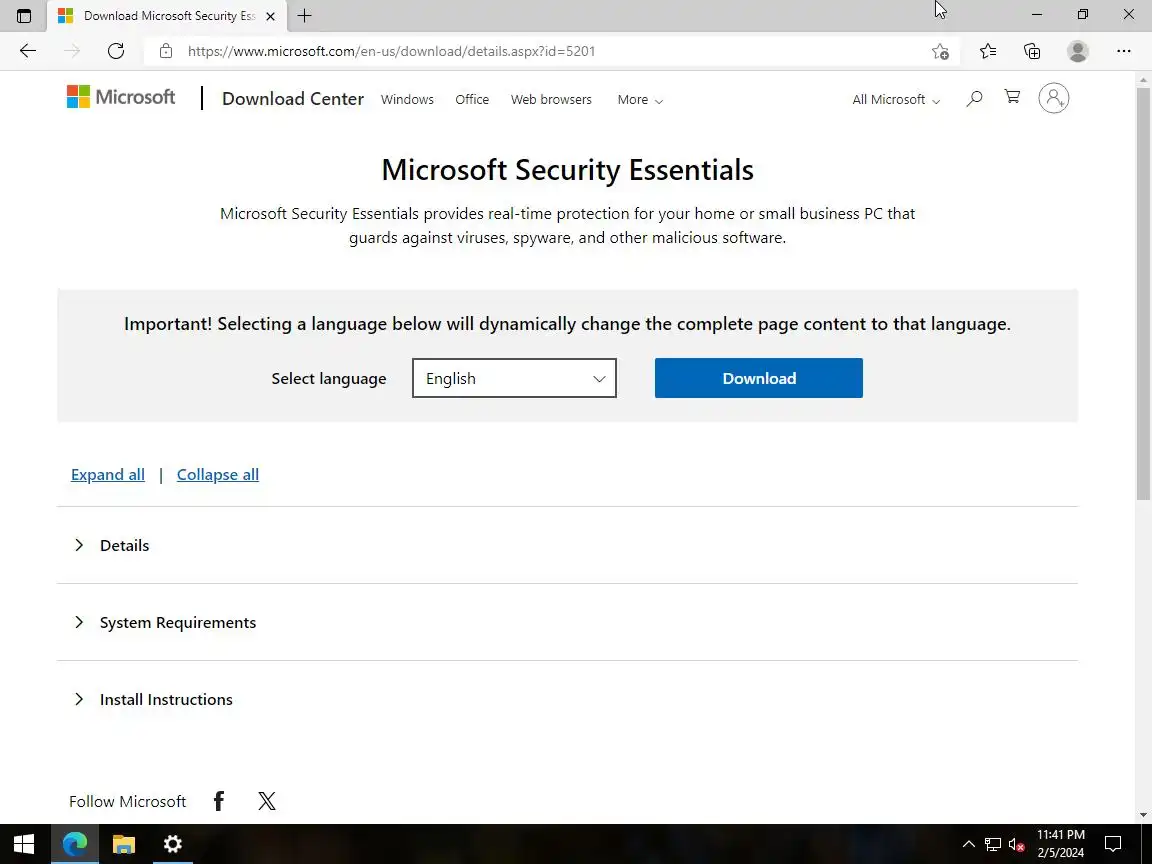Open Microsoft's Facebook page
This screenshot has height=864, width=1152.
219,801
